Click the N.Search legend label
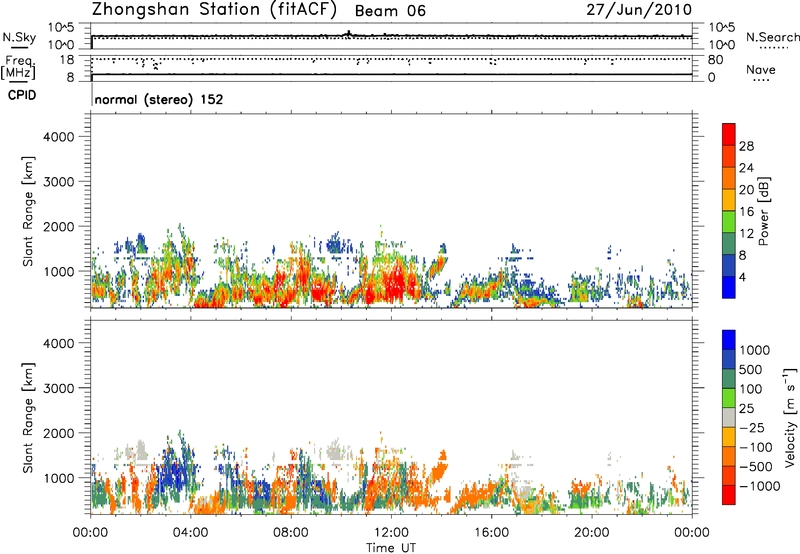The width and height of the screenshot is (800, 554). click(x=772, y=37)
